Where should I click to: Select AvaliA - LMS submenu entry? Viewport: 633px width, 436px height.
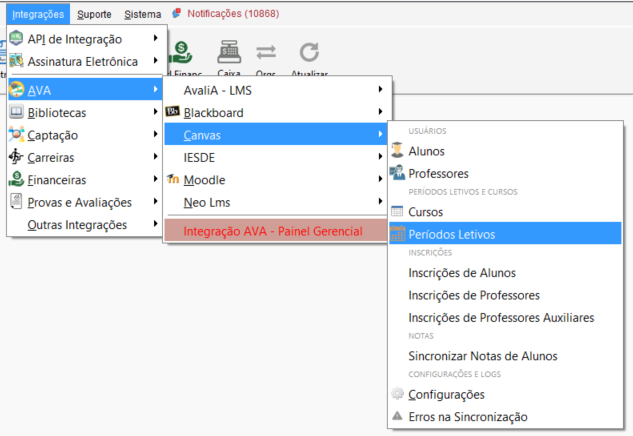pos(276,90)
